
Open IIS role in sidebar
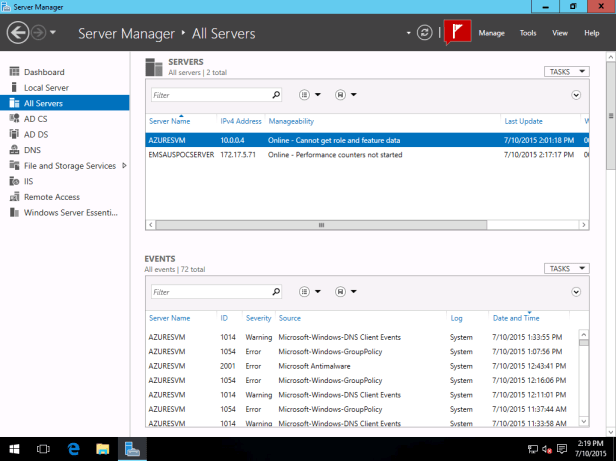[29, 181]
